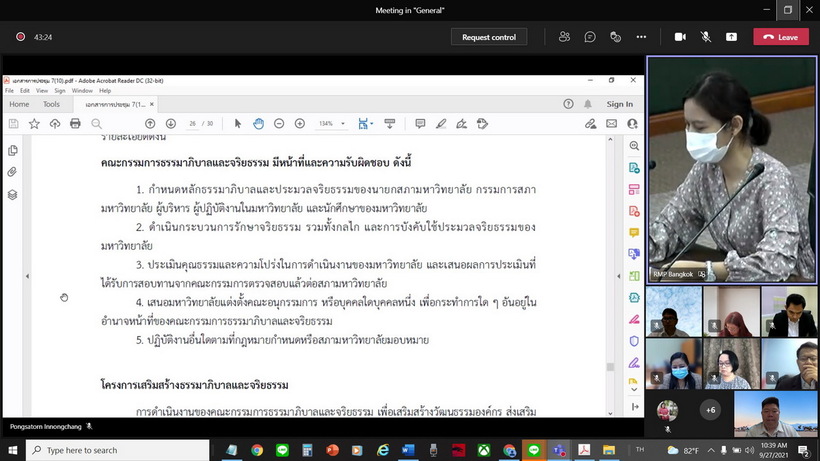Open the reactions icon in Teams

tap(616, 37)
